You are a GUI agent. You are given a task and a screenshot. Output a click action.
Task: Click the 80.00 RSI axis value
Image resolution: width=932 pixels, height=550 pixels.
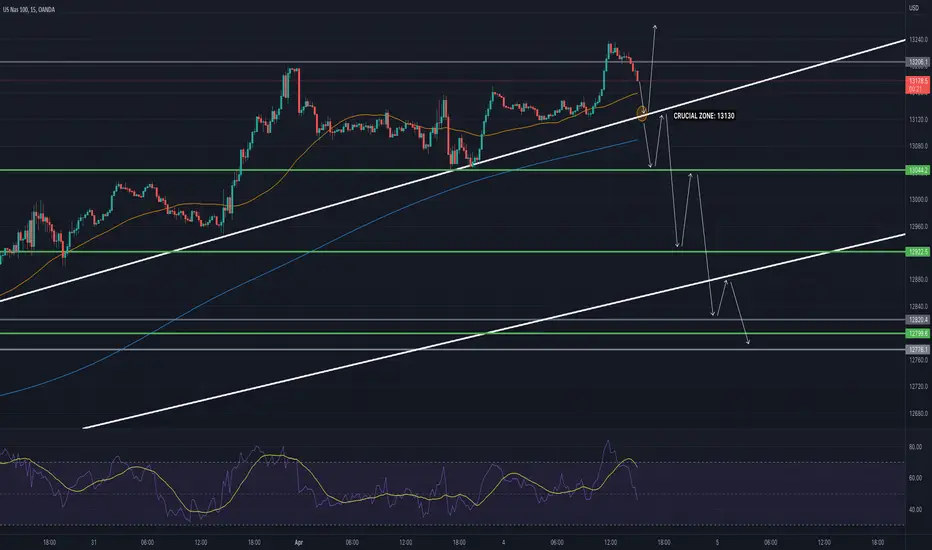tap(915, 447)
